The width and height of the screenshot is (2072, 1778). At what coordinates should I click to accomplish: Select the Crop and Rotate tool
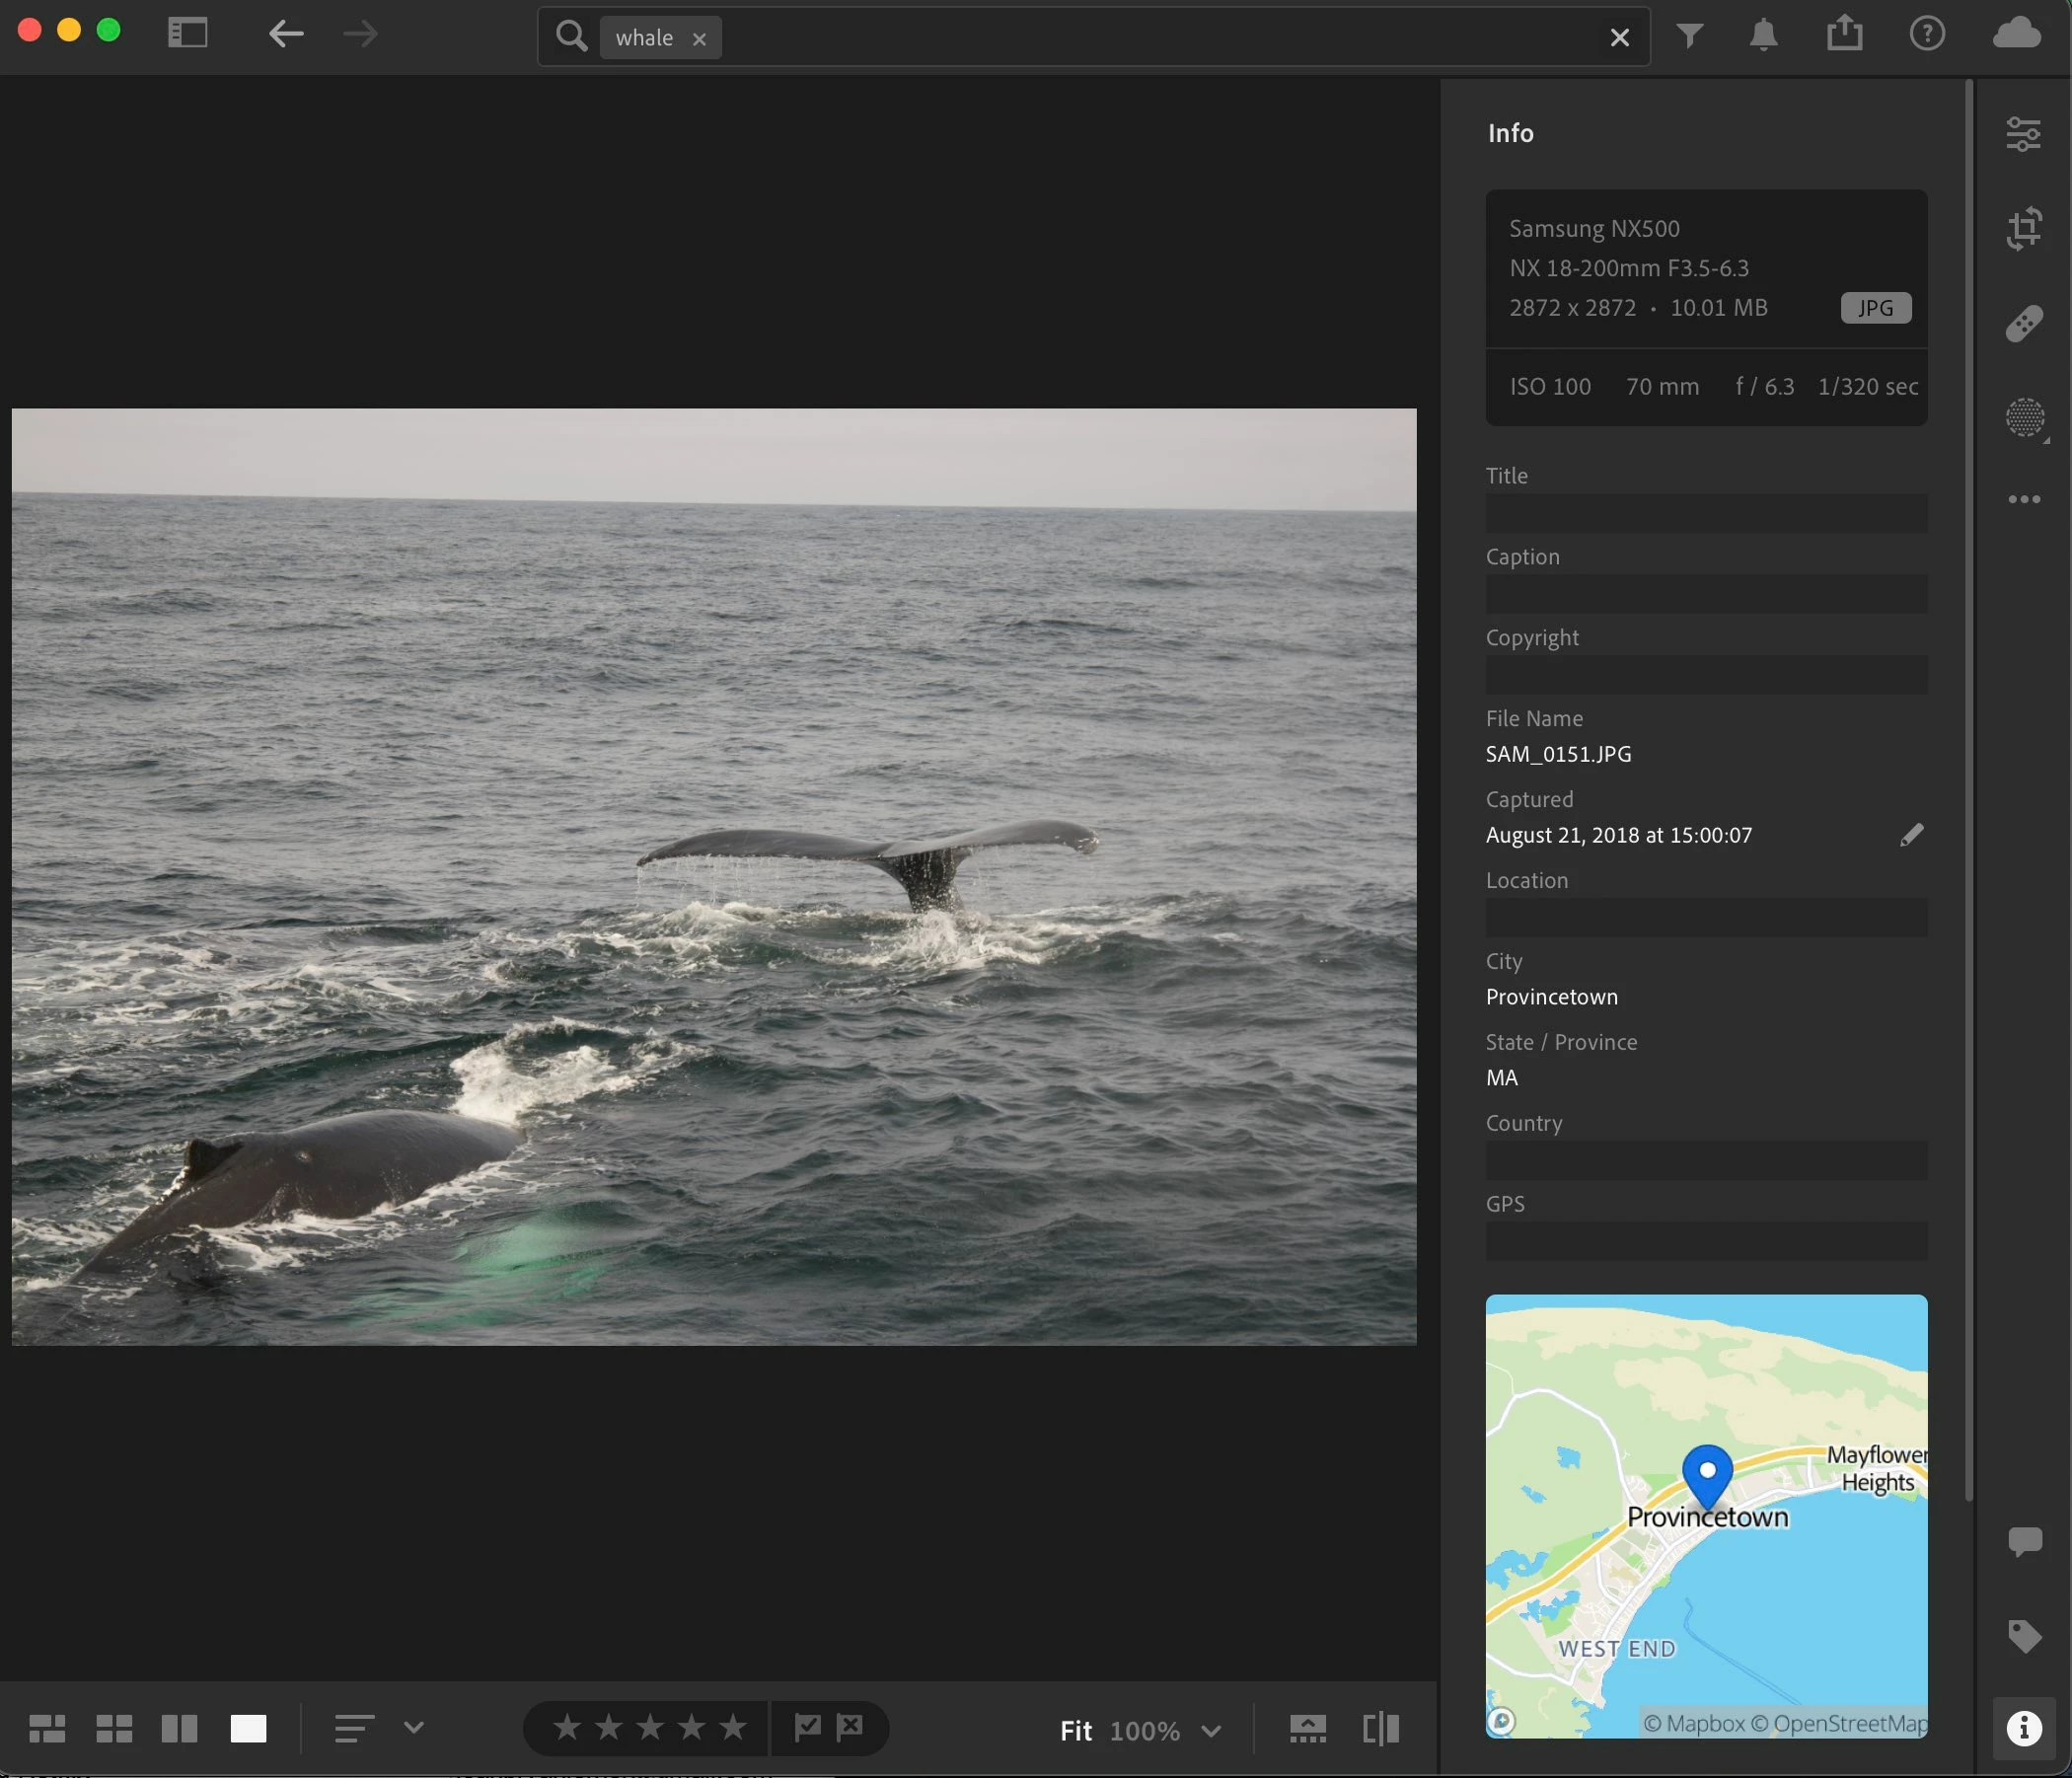pyautogui.click(x=2023, y=229)
